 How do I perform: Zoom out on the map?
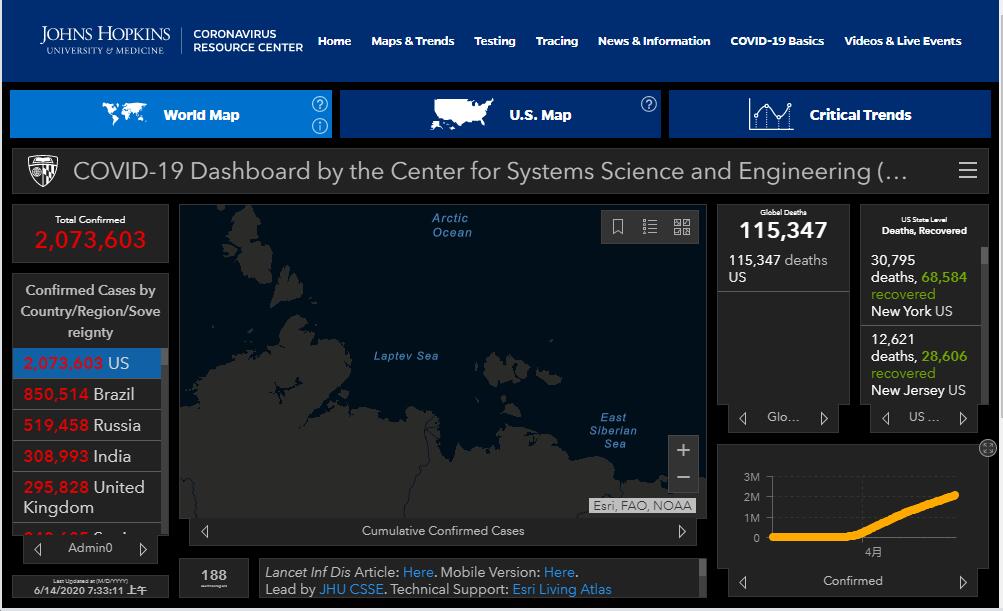pos(683,478)
